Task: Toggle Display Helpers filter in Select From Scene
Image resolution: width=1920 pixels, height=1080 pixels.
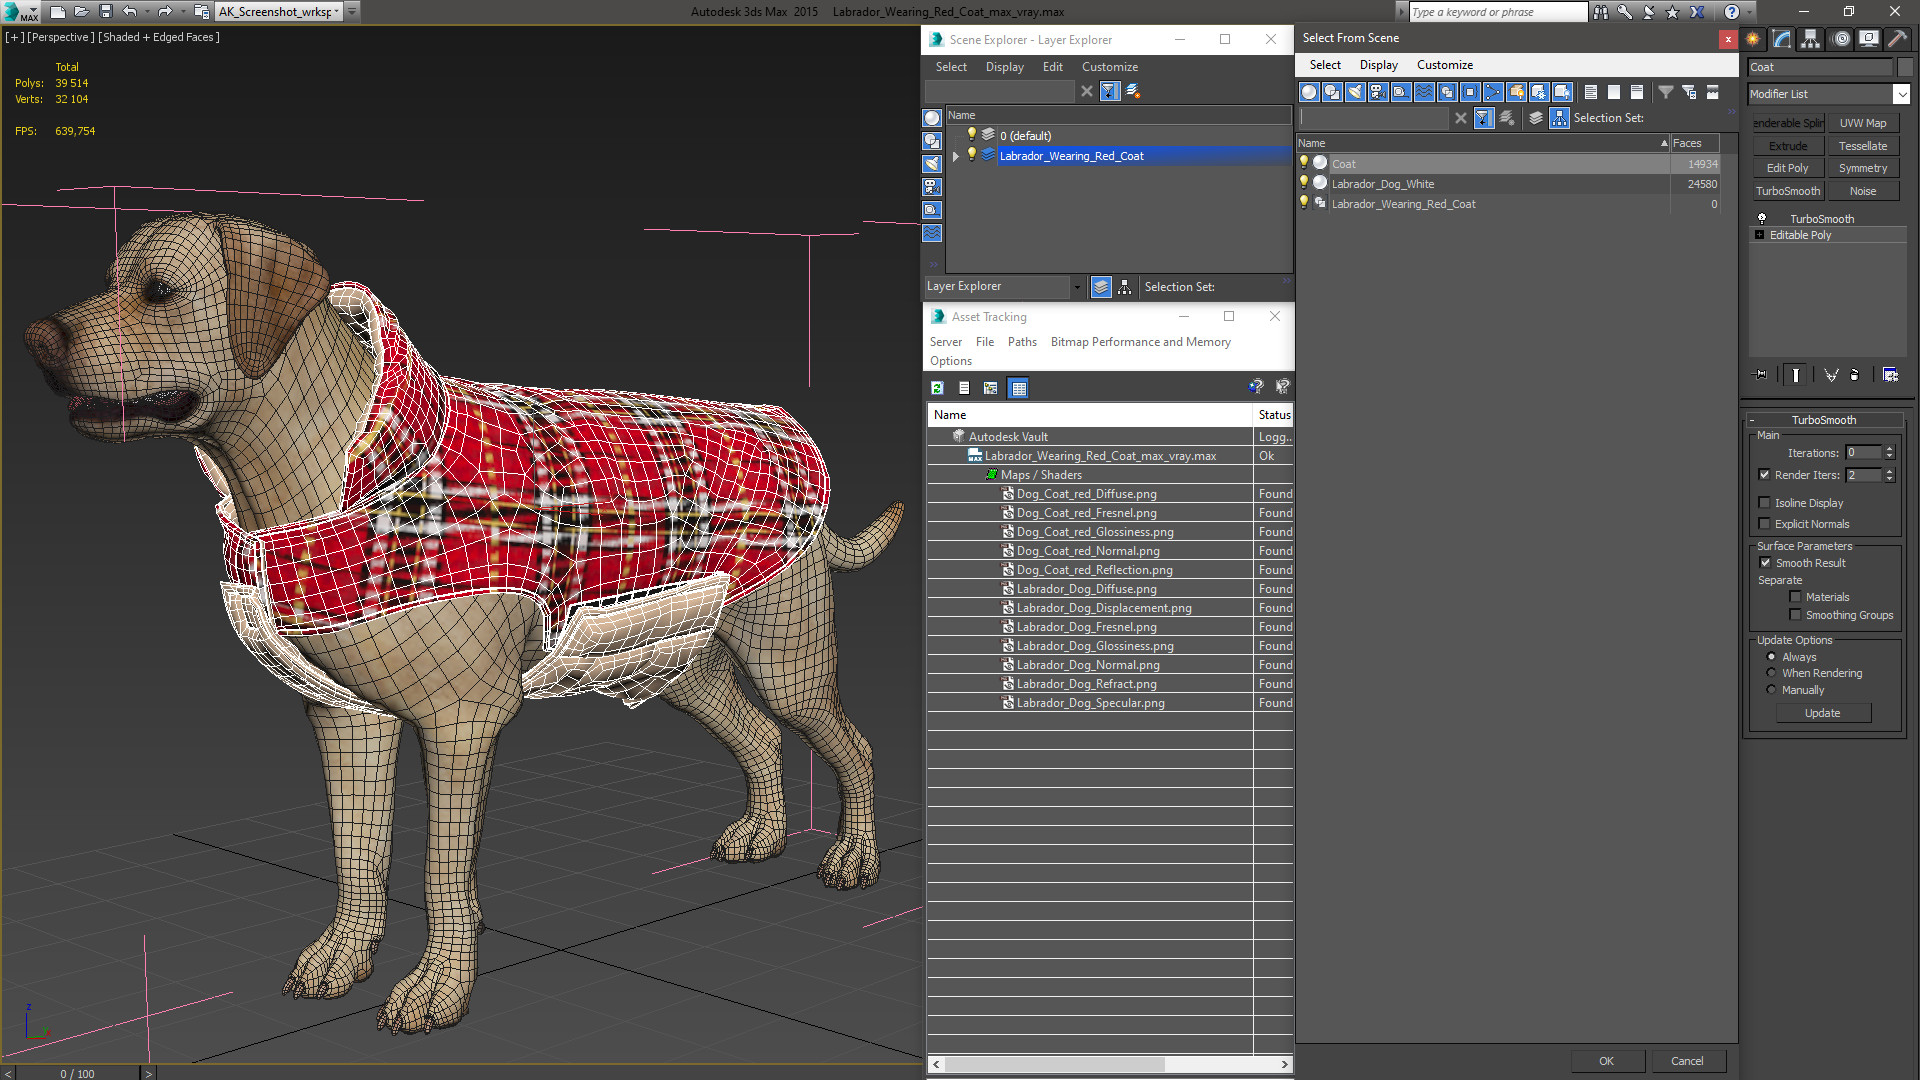Action: [x=1401, y=92]
